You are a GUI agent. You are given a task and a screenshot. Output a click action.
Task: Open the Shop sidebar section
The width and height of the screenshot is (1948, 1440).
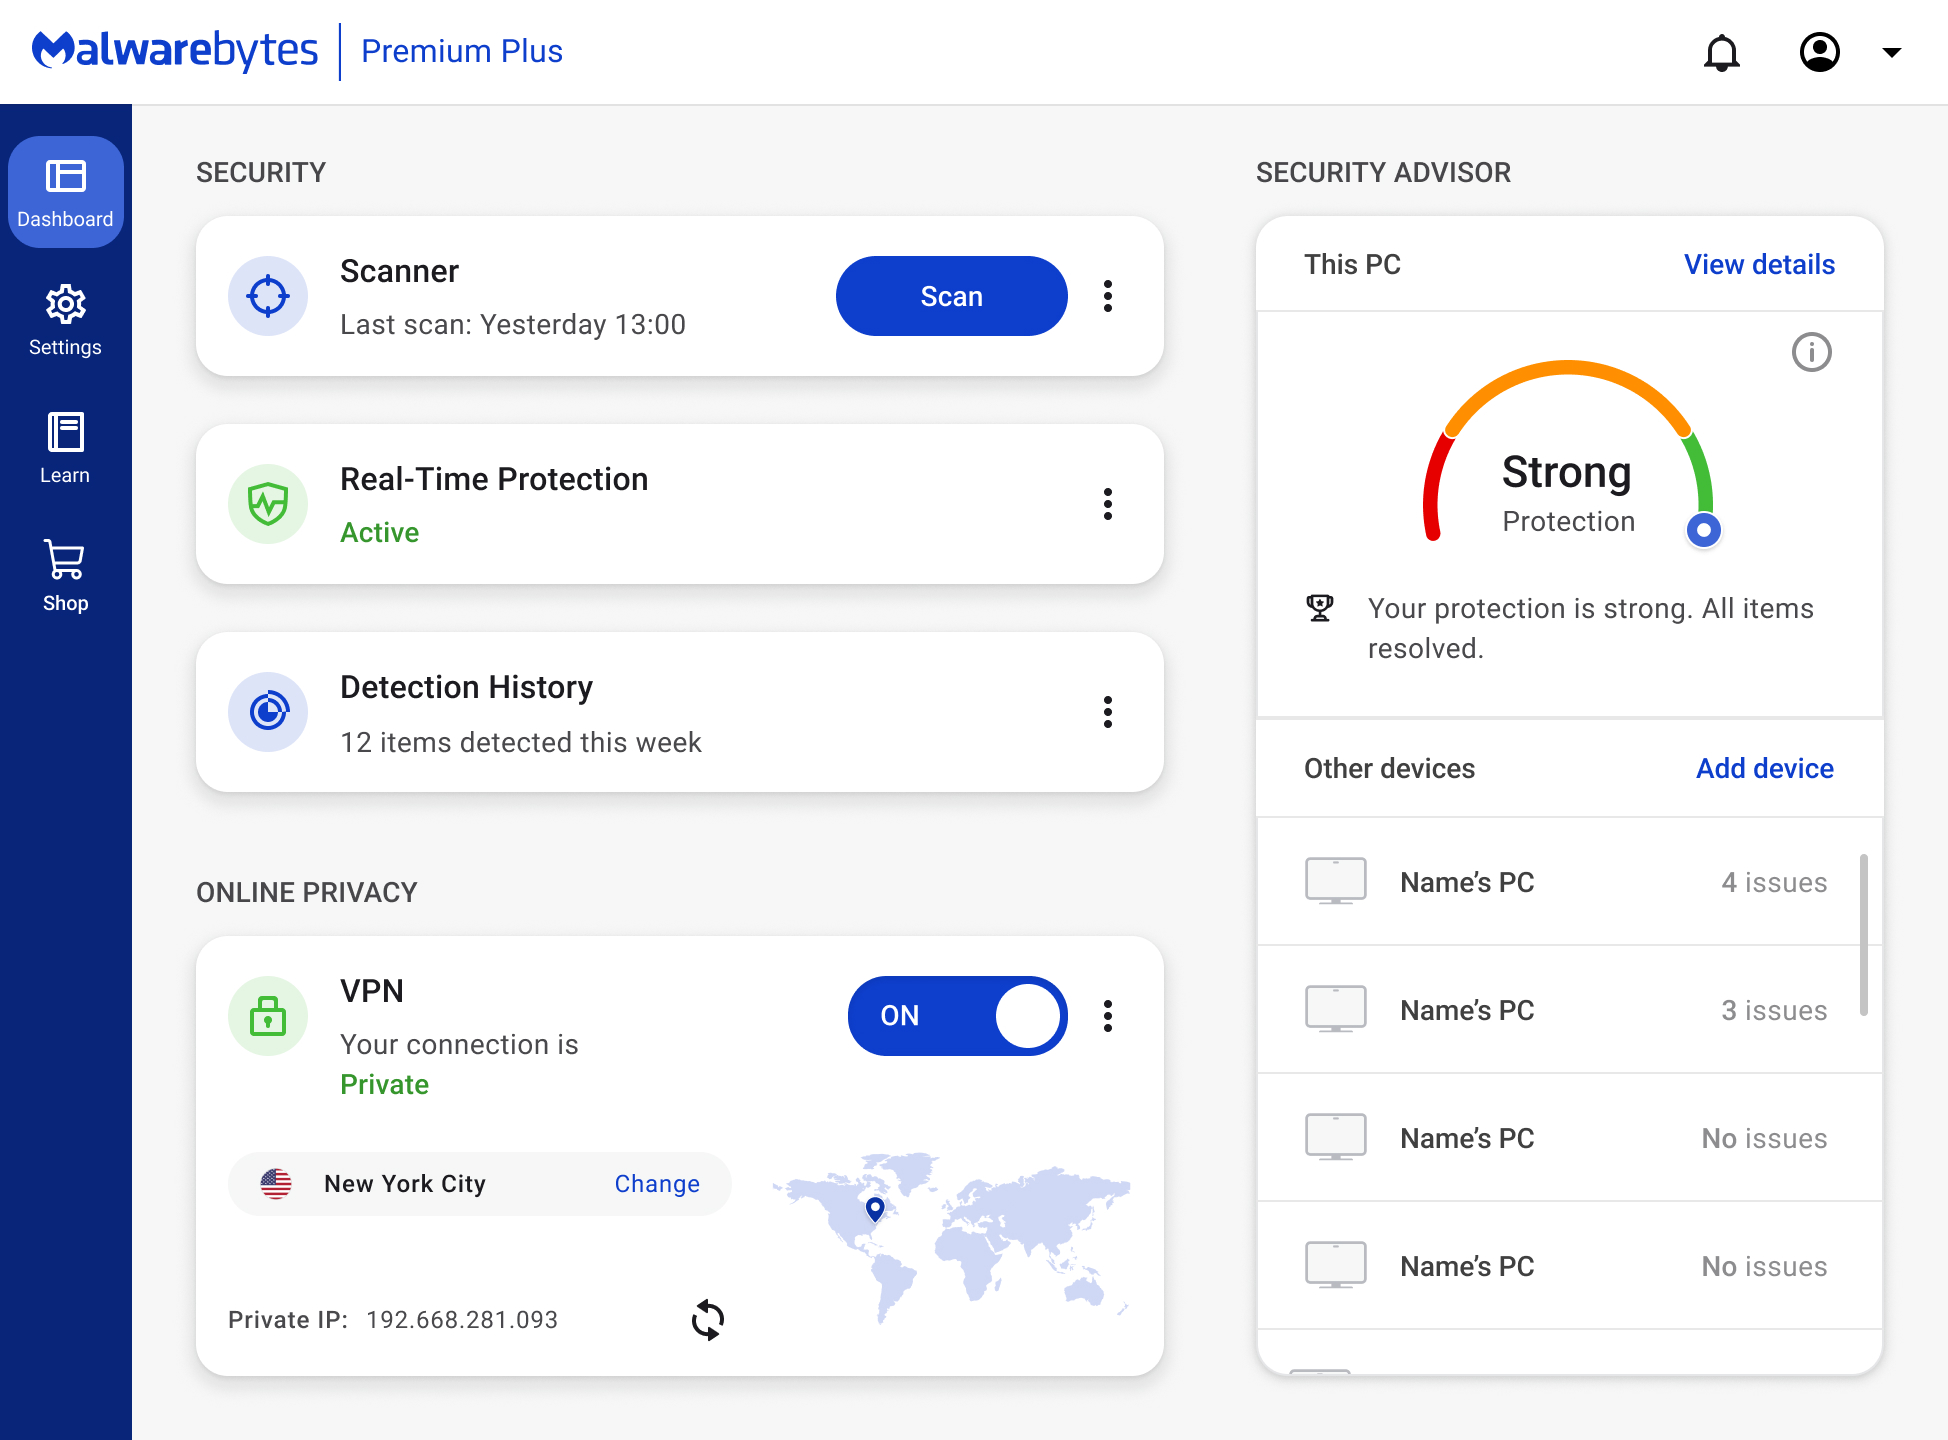pyautogui.click(x=65, y=576)
